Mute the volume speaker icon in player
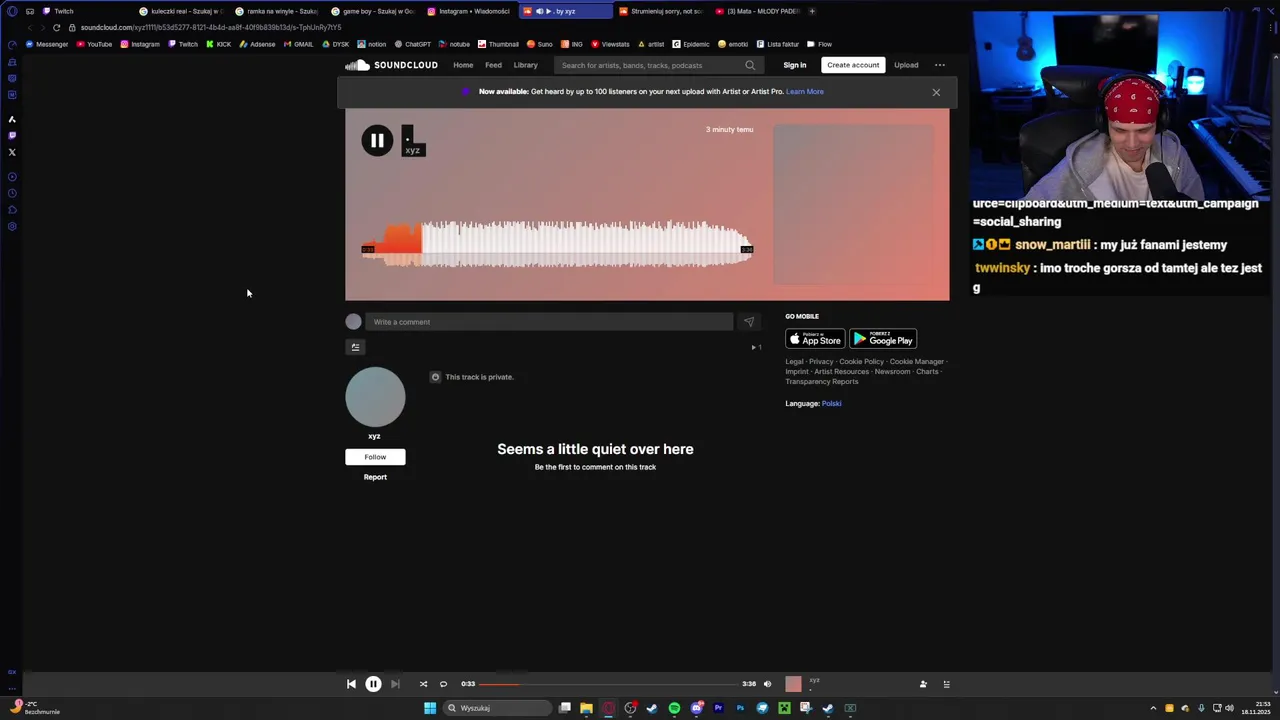1280x720 pixels. coord(767,684)
